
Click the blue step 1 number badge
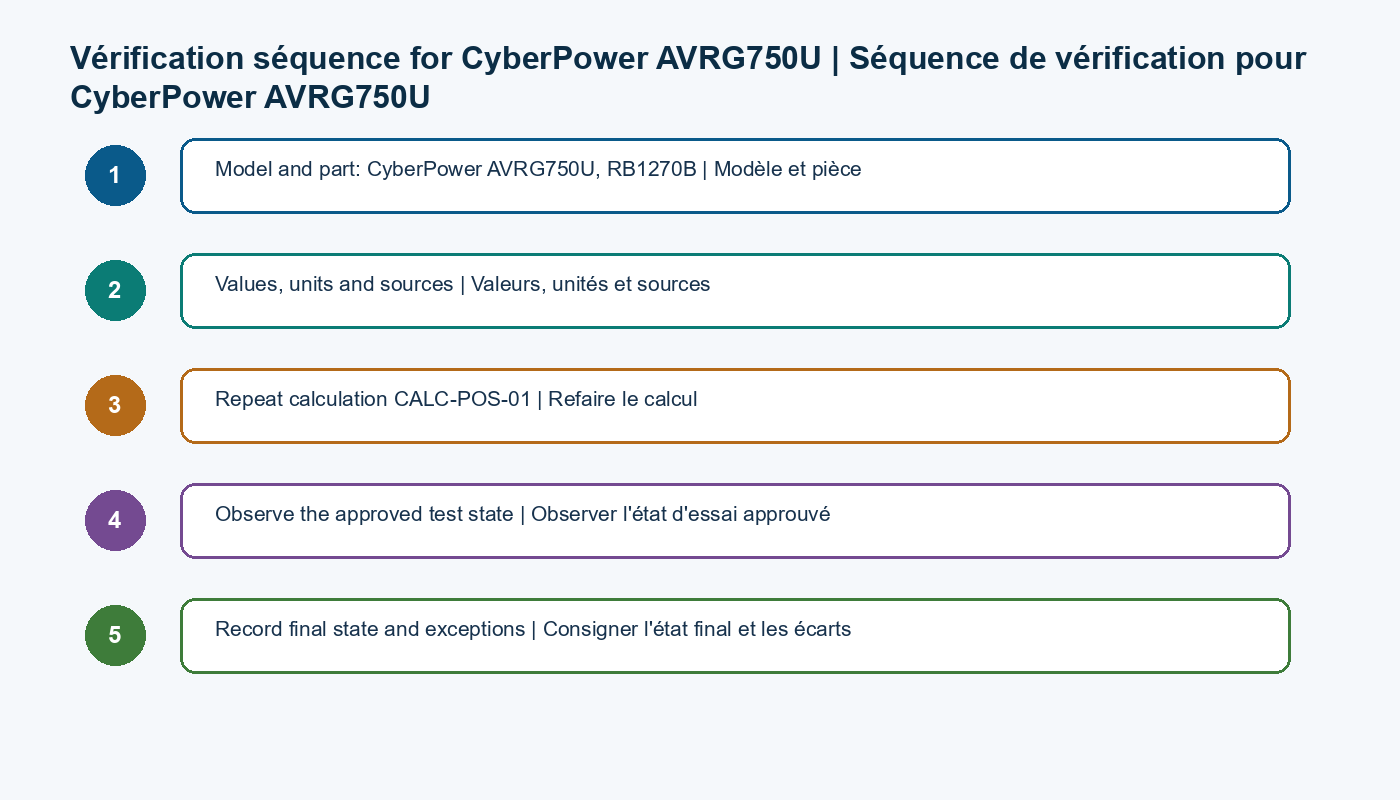click(x=115, y=176)
